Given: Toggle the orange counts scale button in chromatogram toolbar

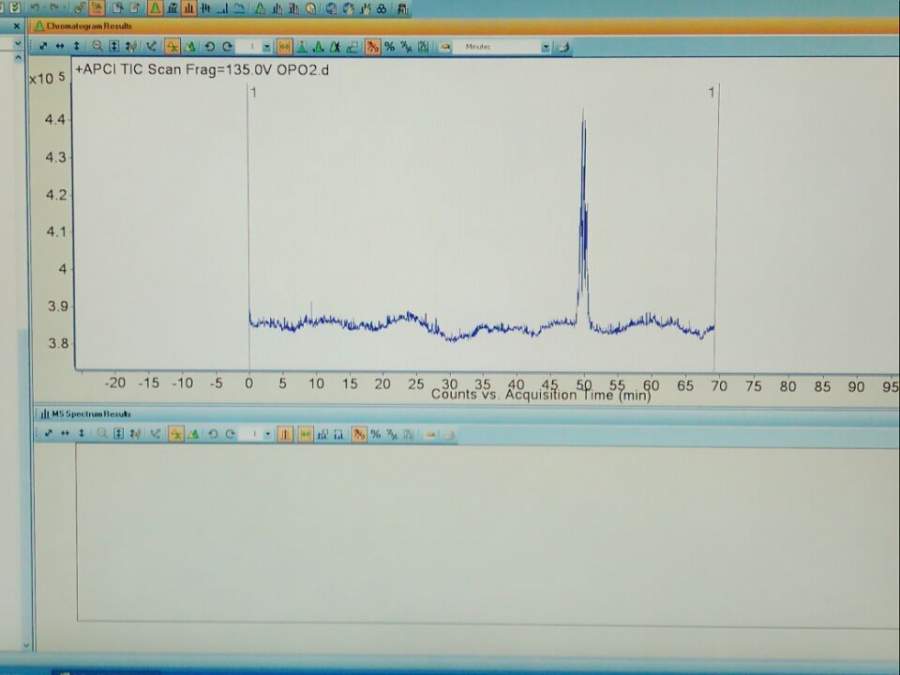Looking at the screenshot, I should pos(373,46).
